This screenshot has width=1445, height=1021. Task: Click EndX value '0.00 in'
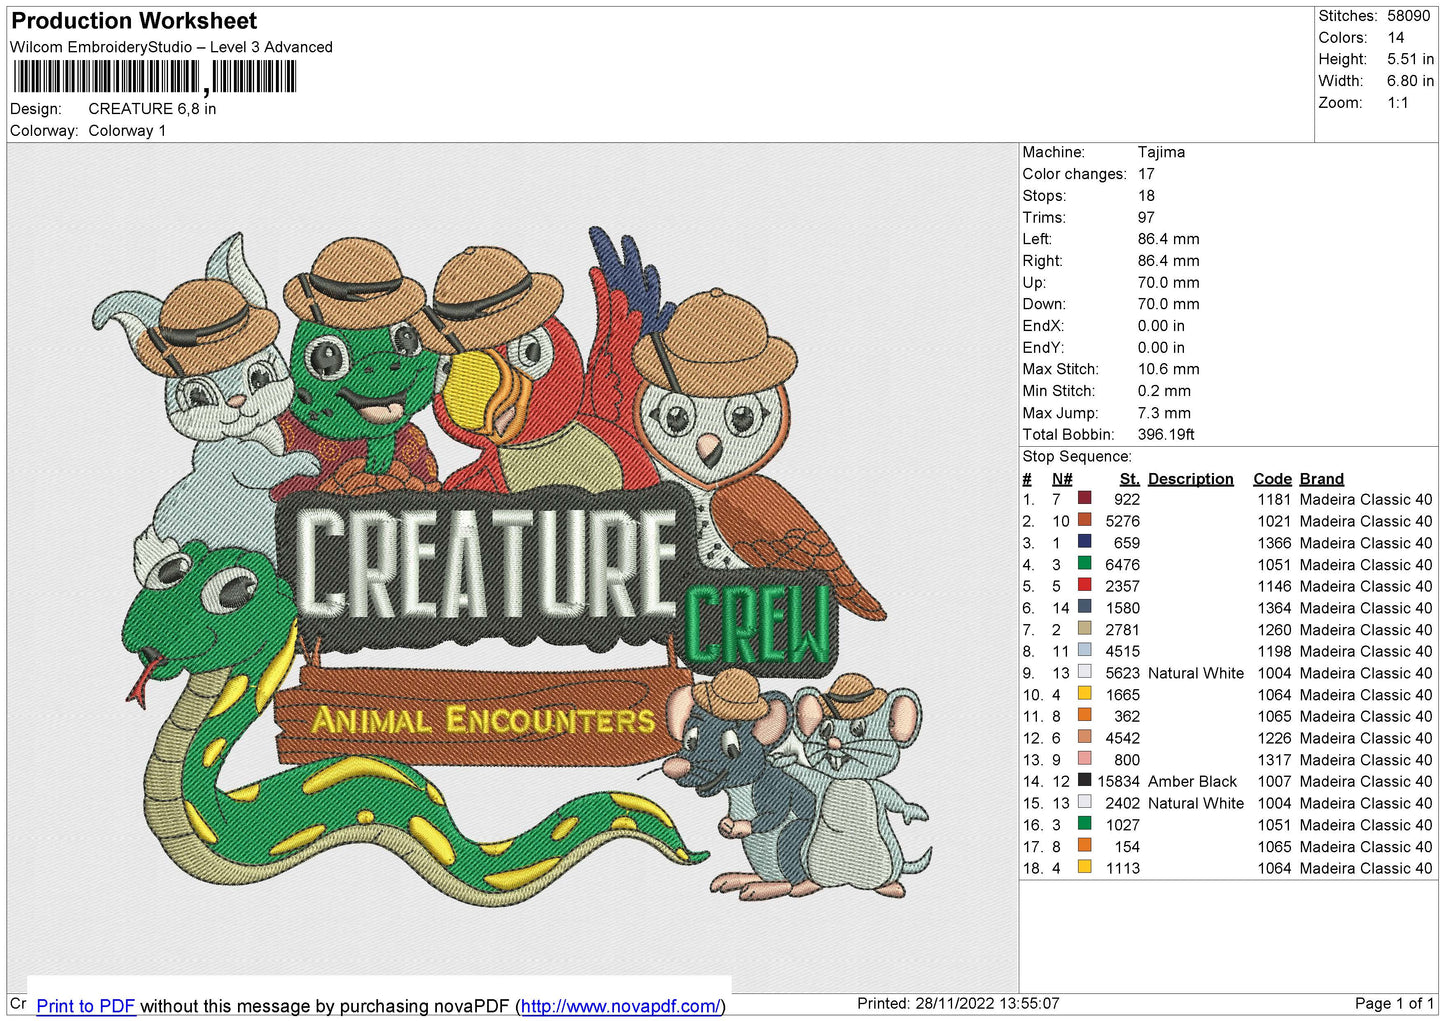point(1161,326)
